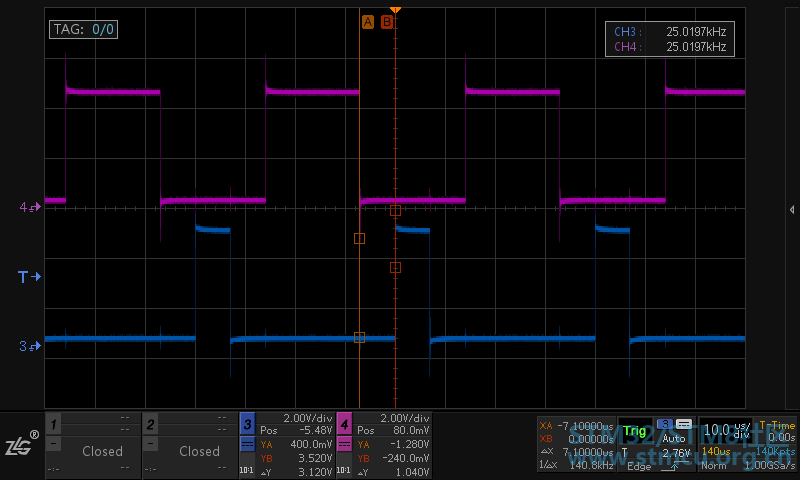Click channel 4 2.00V/div scale value
This screenshot has height=480, width=800.
405,418
